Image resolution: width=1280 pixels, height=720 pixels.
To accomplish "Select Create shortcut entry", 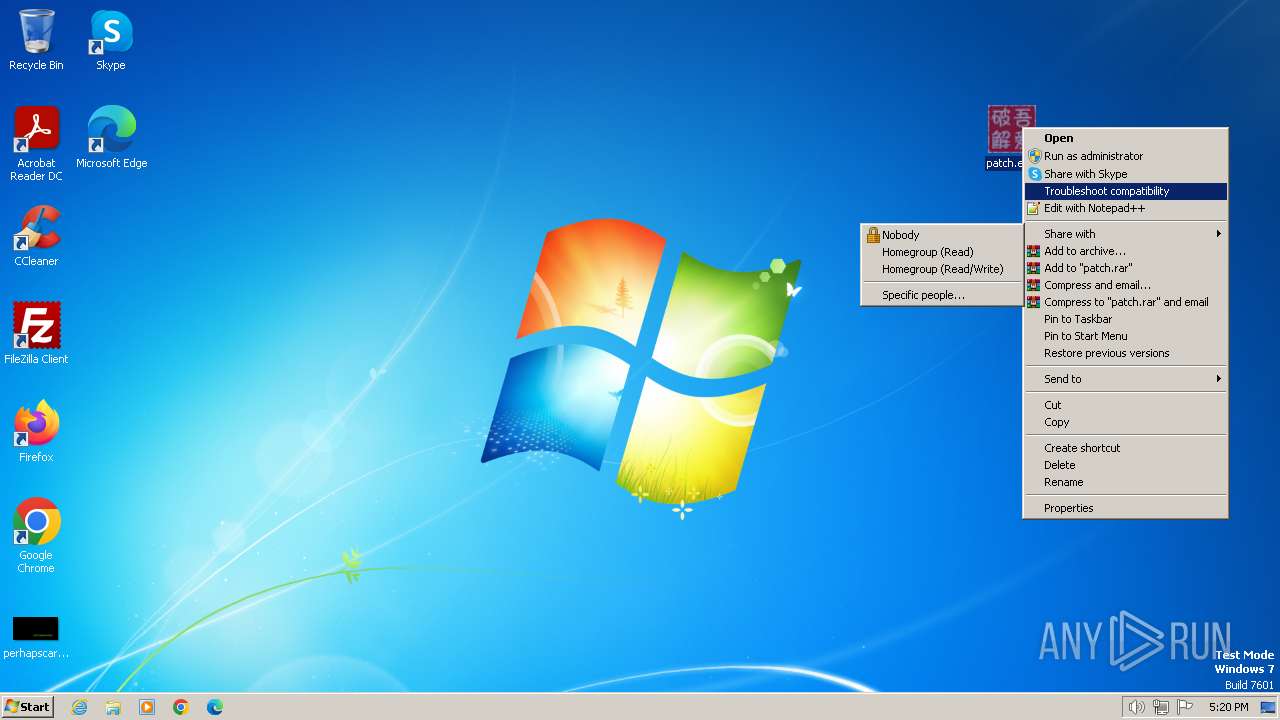I will (x=1126, y=448).
